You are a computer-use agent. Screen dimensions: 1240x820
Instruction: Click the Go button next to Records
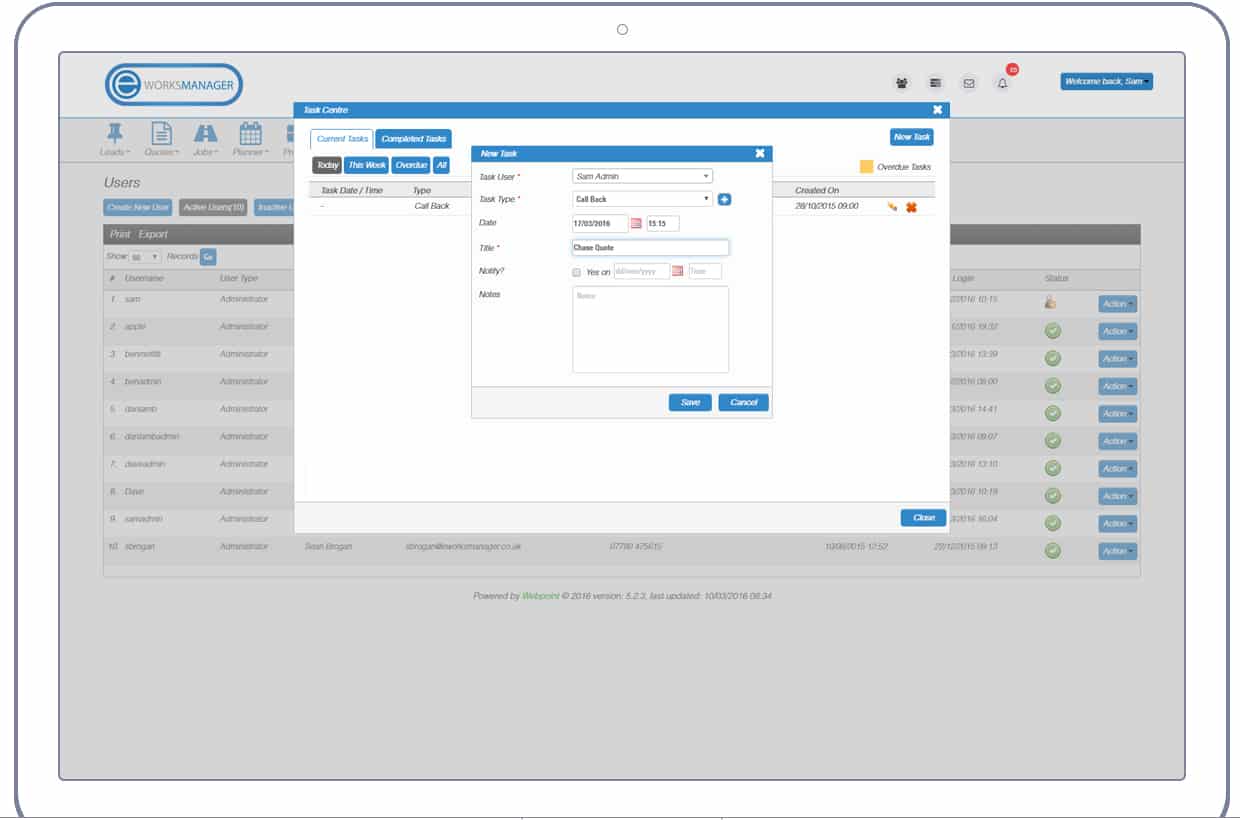click(208, 257)
